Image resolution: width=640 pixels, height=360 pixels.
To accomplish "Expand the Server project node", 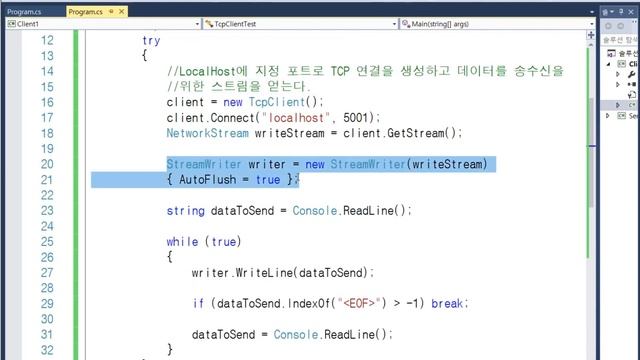I will 608,116.
